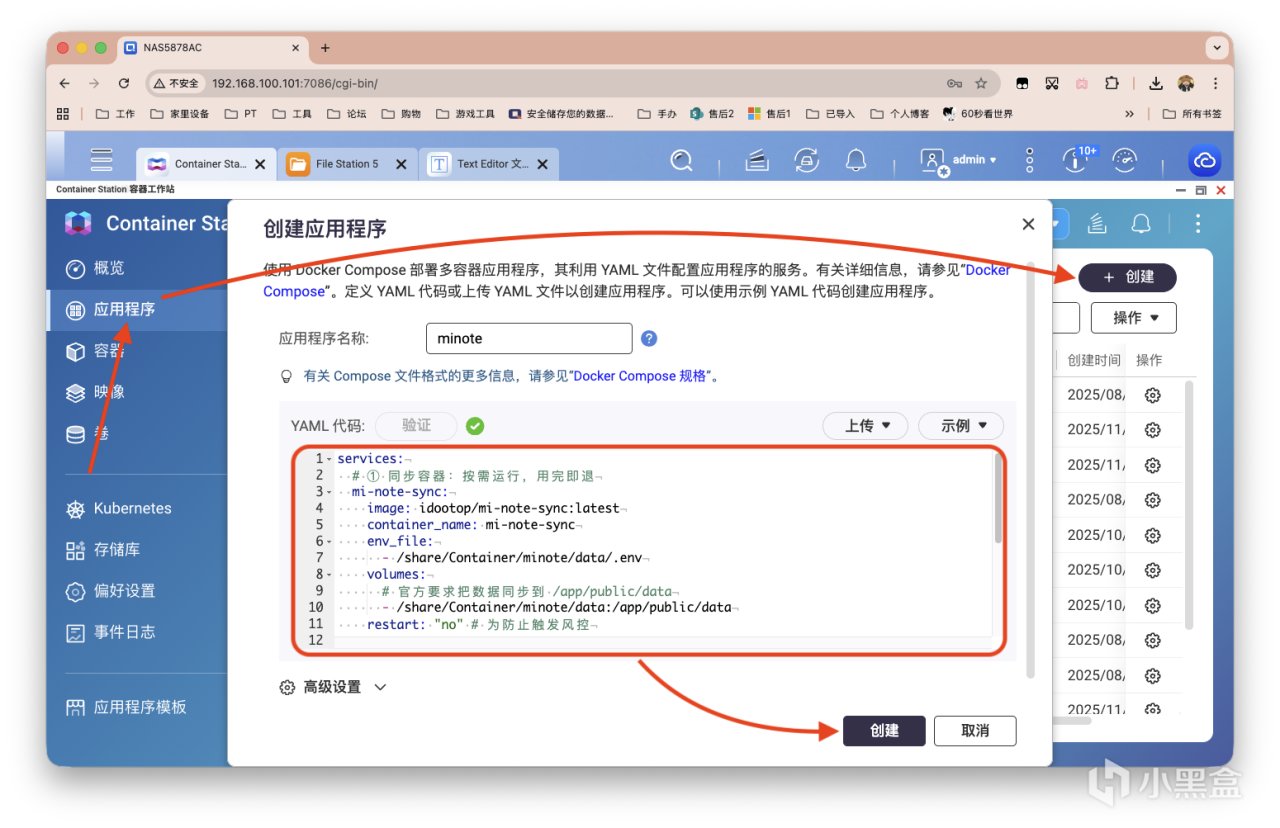Click the dark 创建 button in the dialog
1280x828 pixels.
point(884,731)
